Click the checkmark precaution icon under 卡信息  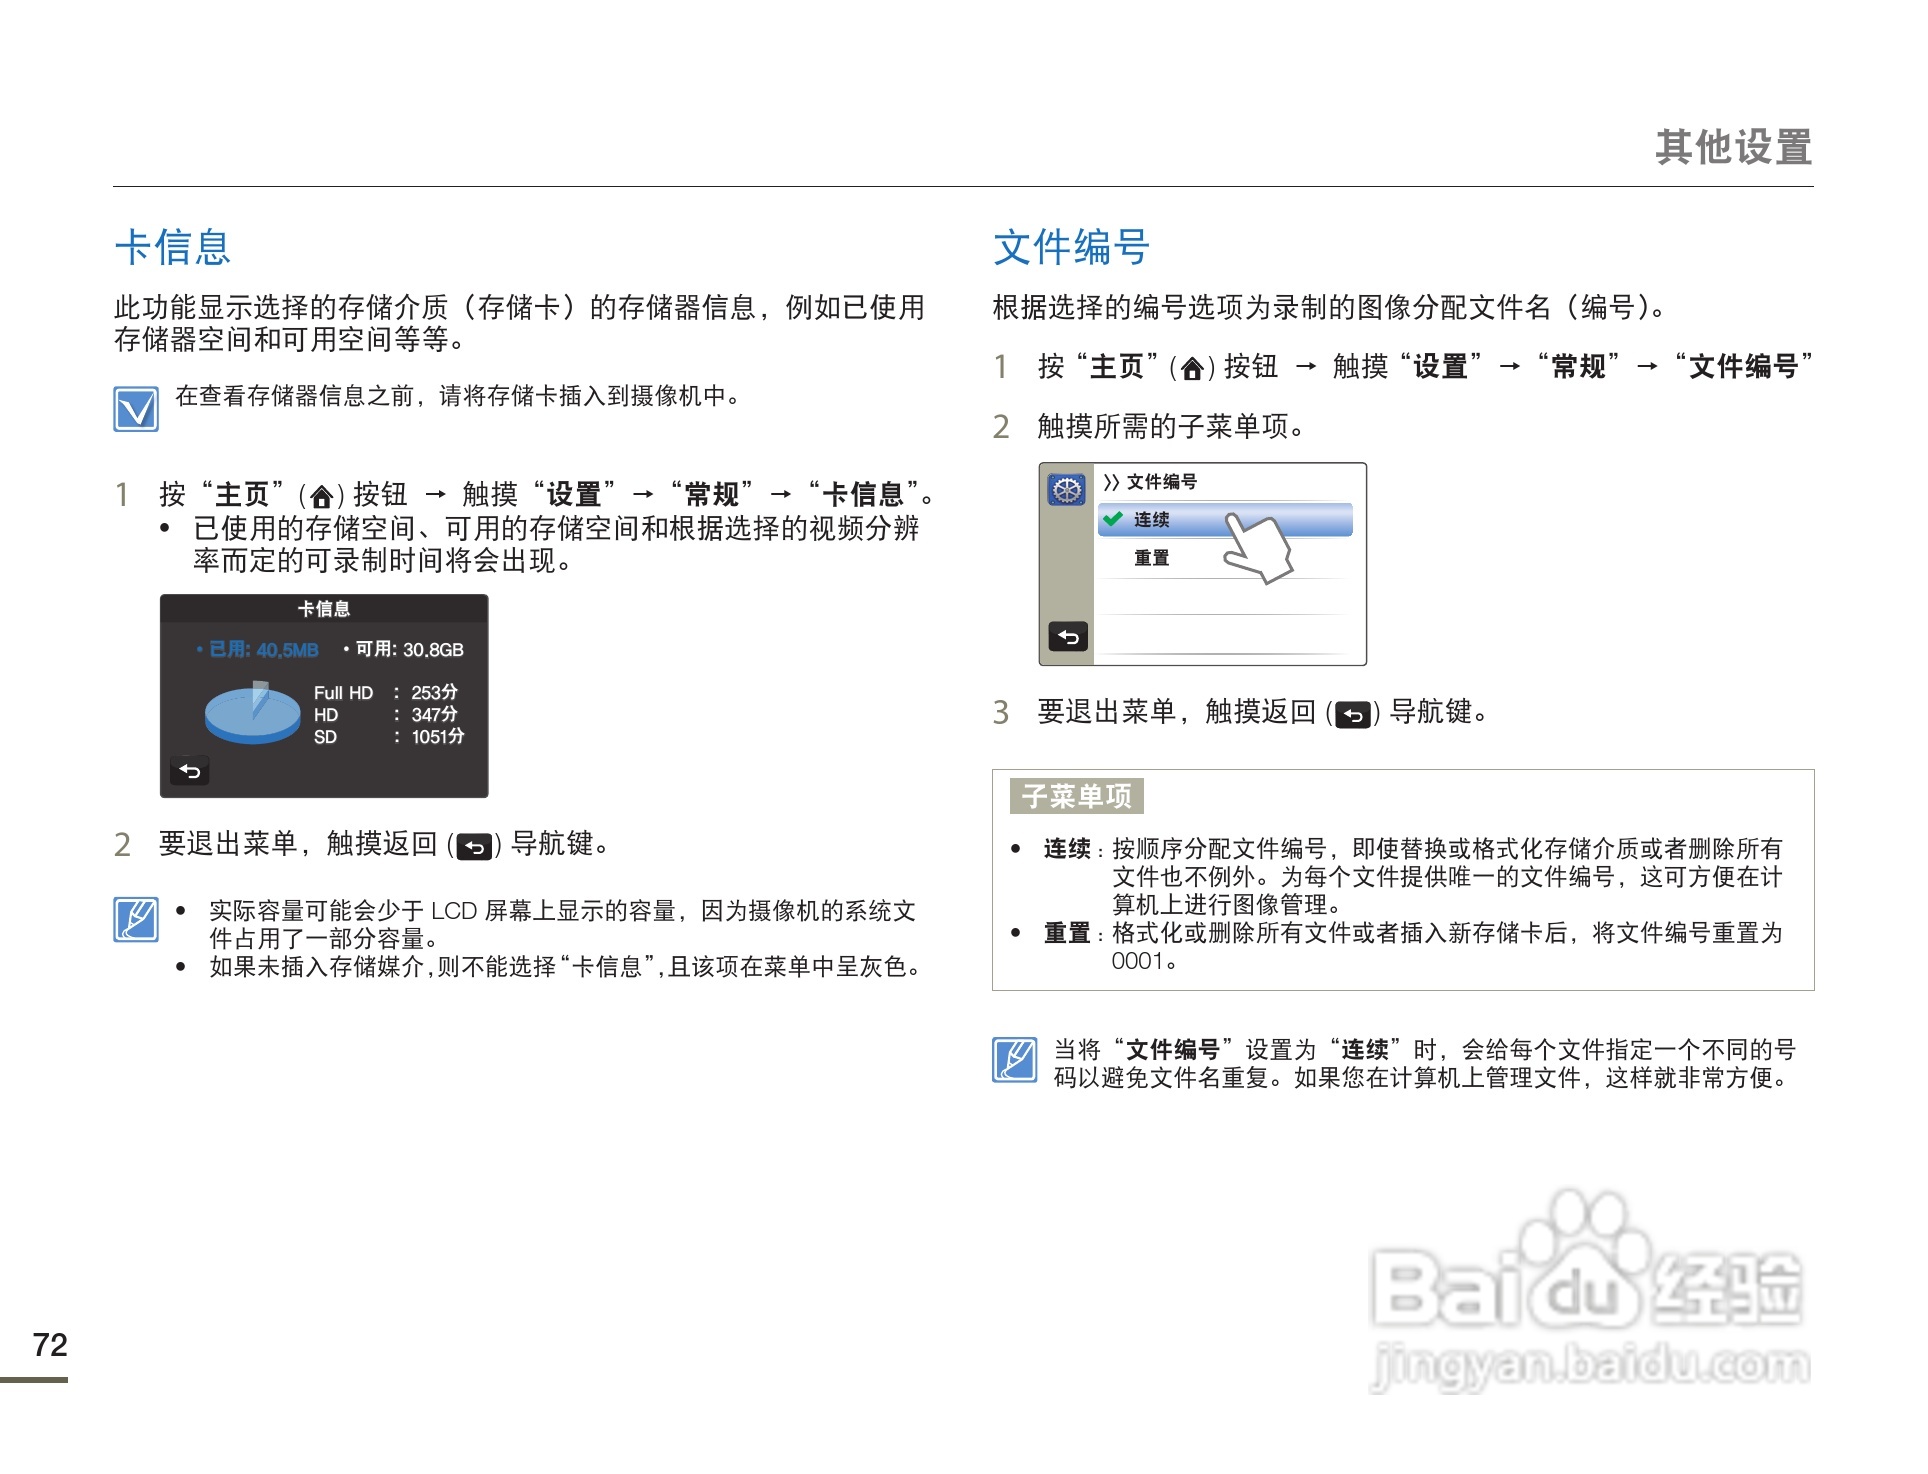[136, 409]
